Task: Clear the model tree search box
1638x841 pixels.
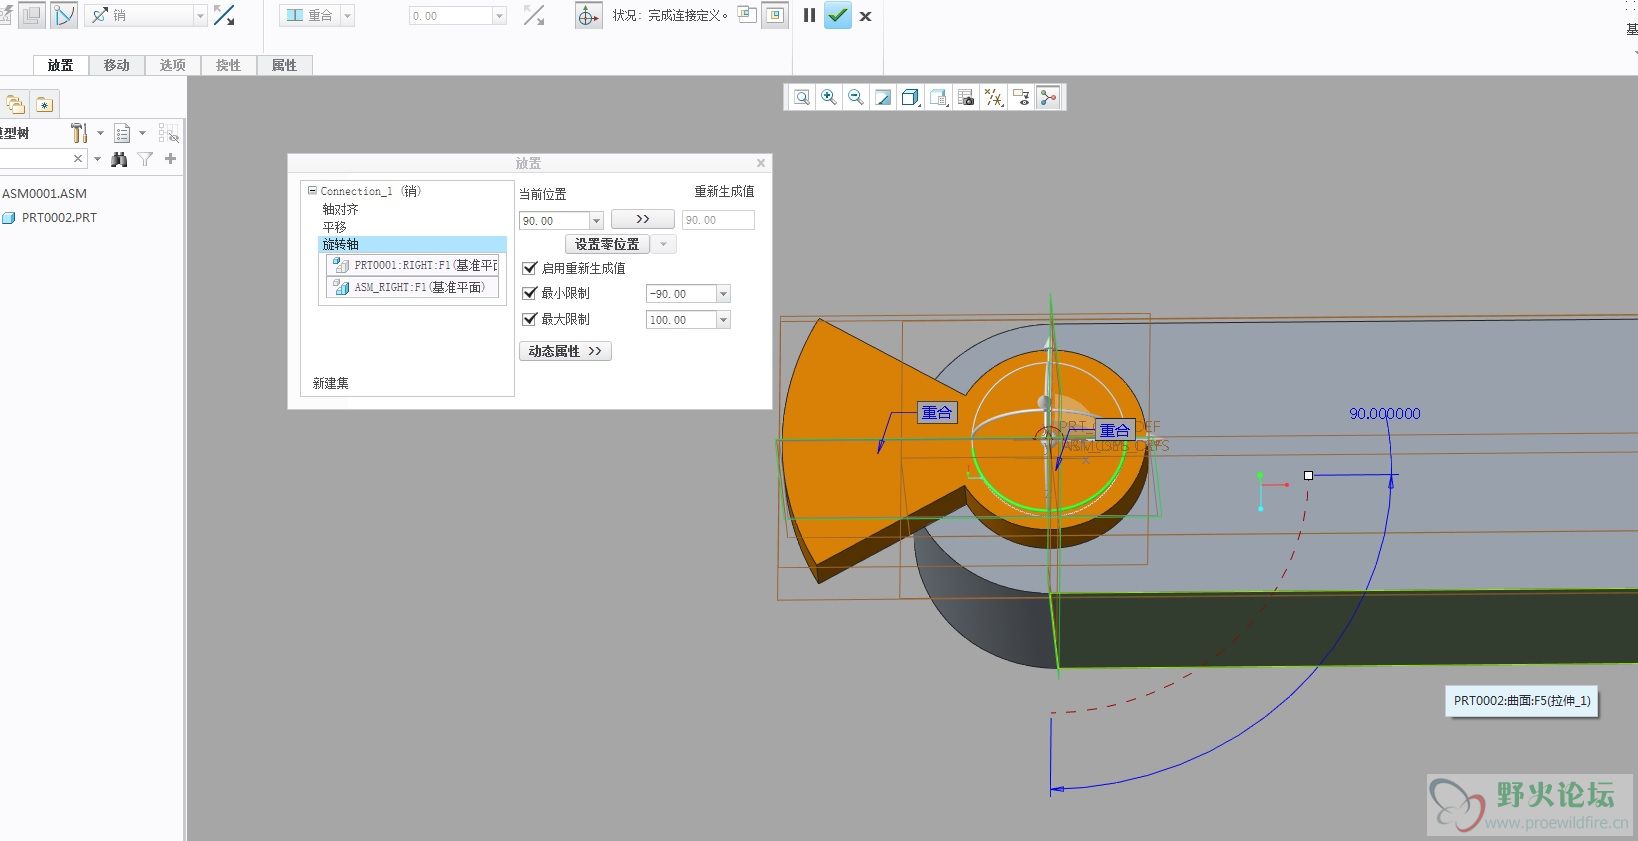Action: click(78, 159)
